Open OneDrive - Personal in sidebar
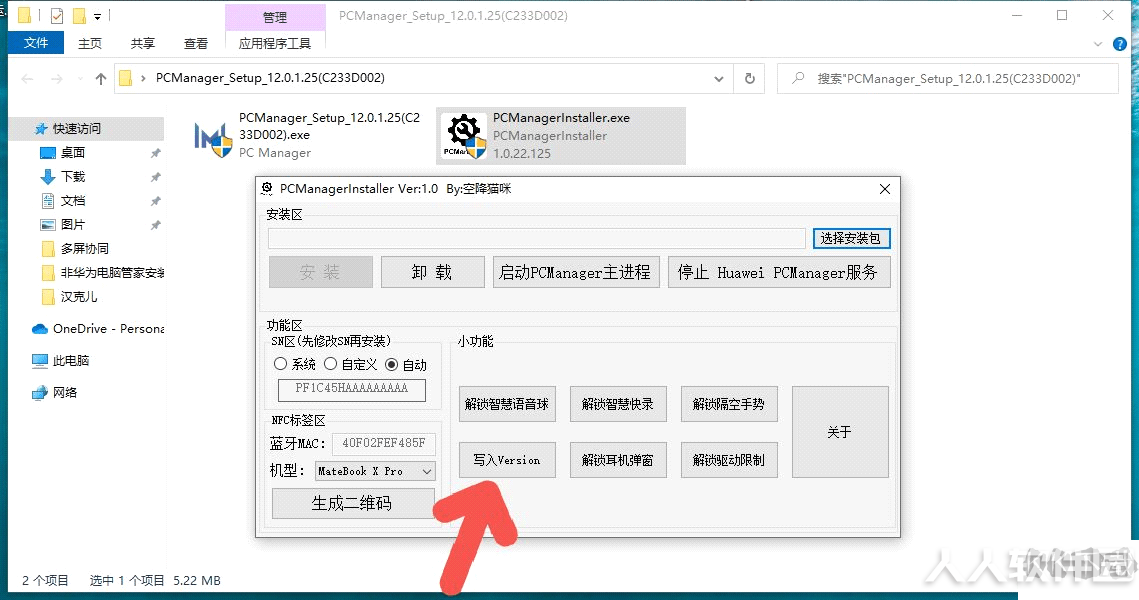The height and width of the screenshot is (600, 1139). [108, 328]
